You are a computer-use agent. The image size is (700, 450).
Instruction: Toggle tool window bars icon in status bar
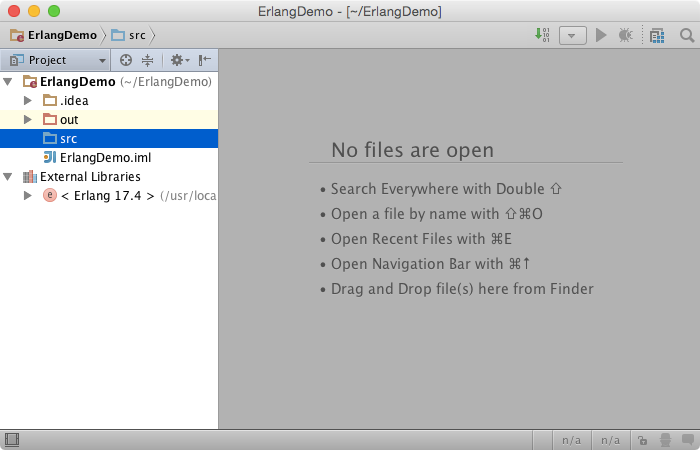pos(12,440)
